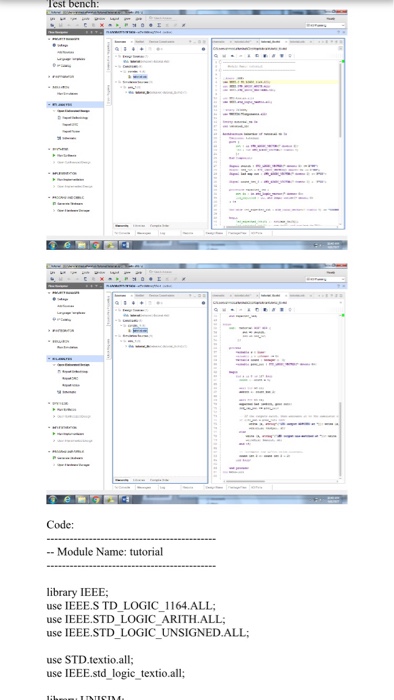The width and height of the screenshot is (394, 700).
Task: Click Windows Start orb on first screenshot taskbar
Action: (x=53, y=245)
